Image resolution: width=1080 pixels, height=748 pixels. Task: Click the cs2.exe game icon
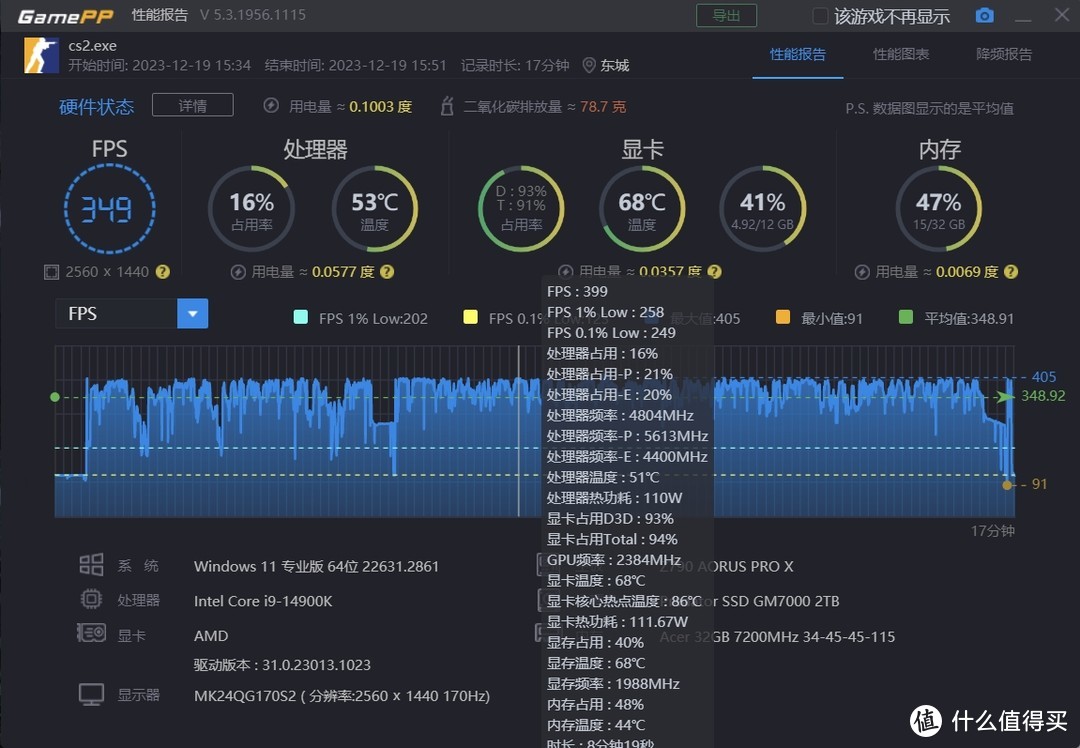tap(41, 55)
